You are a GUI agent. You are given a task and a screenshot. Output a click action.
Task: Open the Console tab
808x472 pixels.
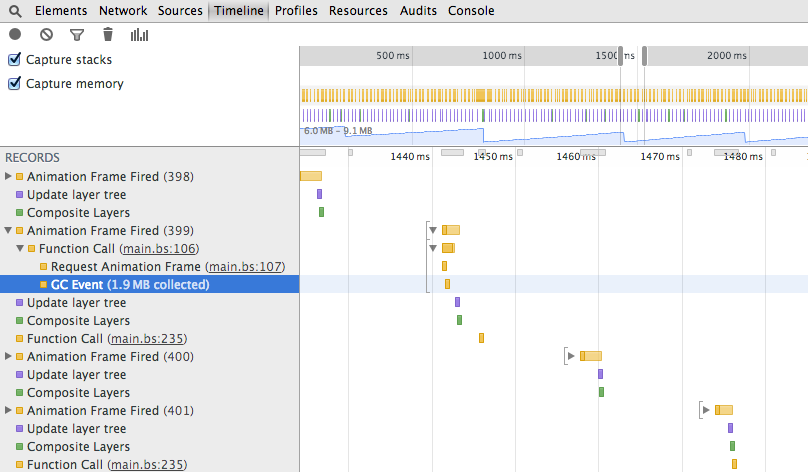(470, 11)
